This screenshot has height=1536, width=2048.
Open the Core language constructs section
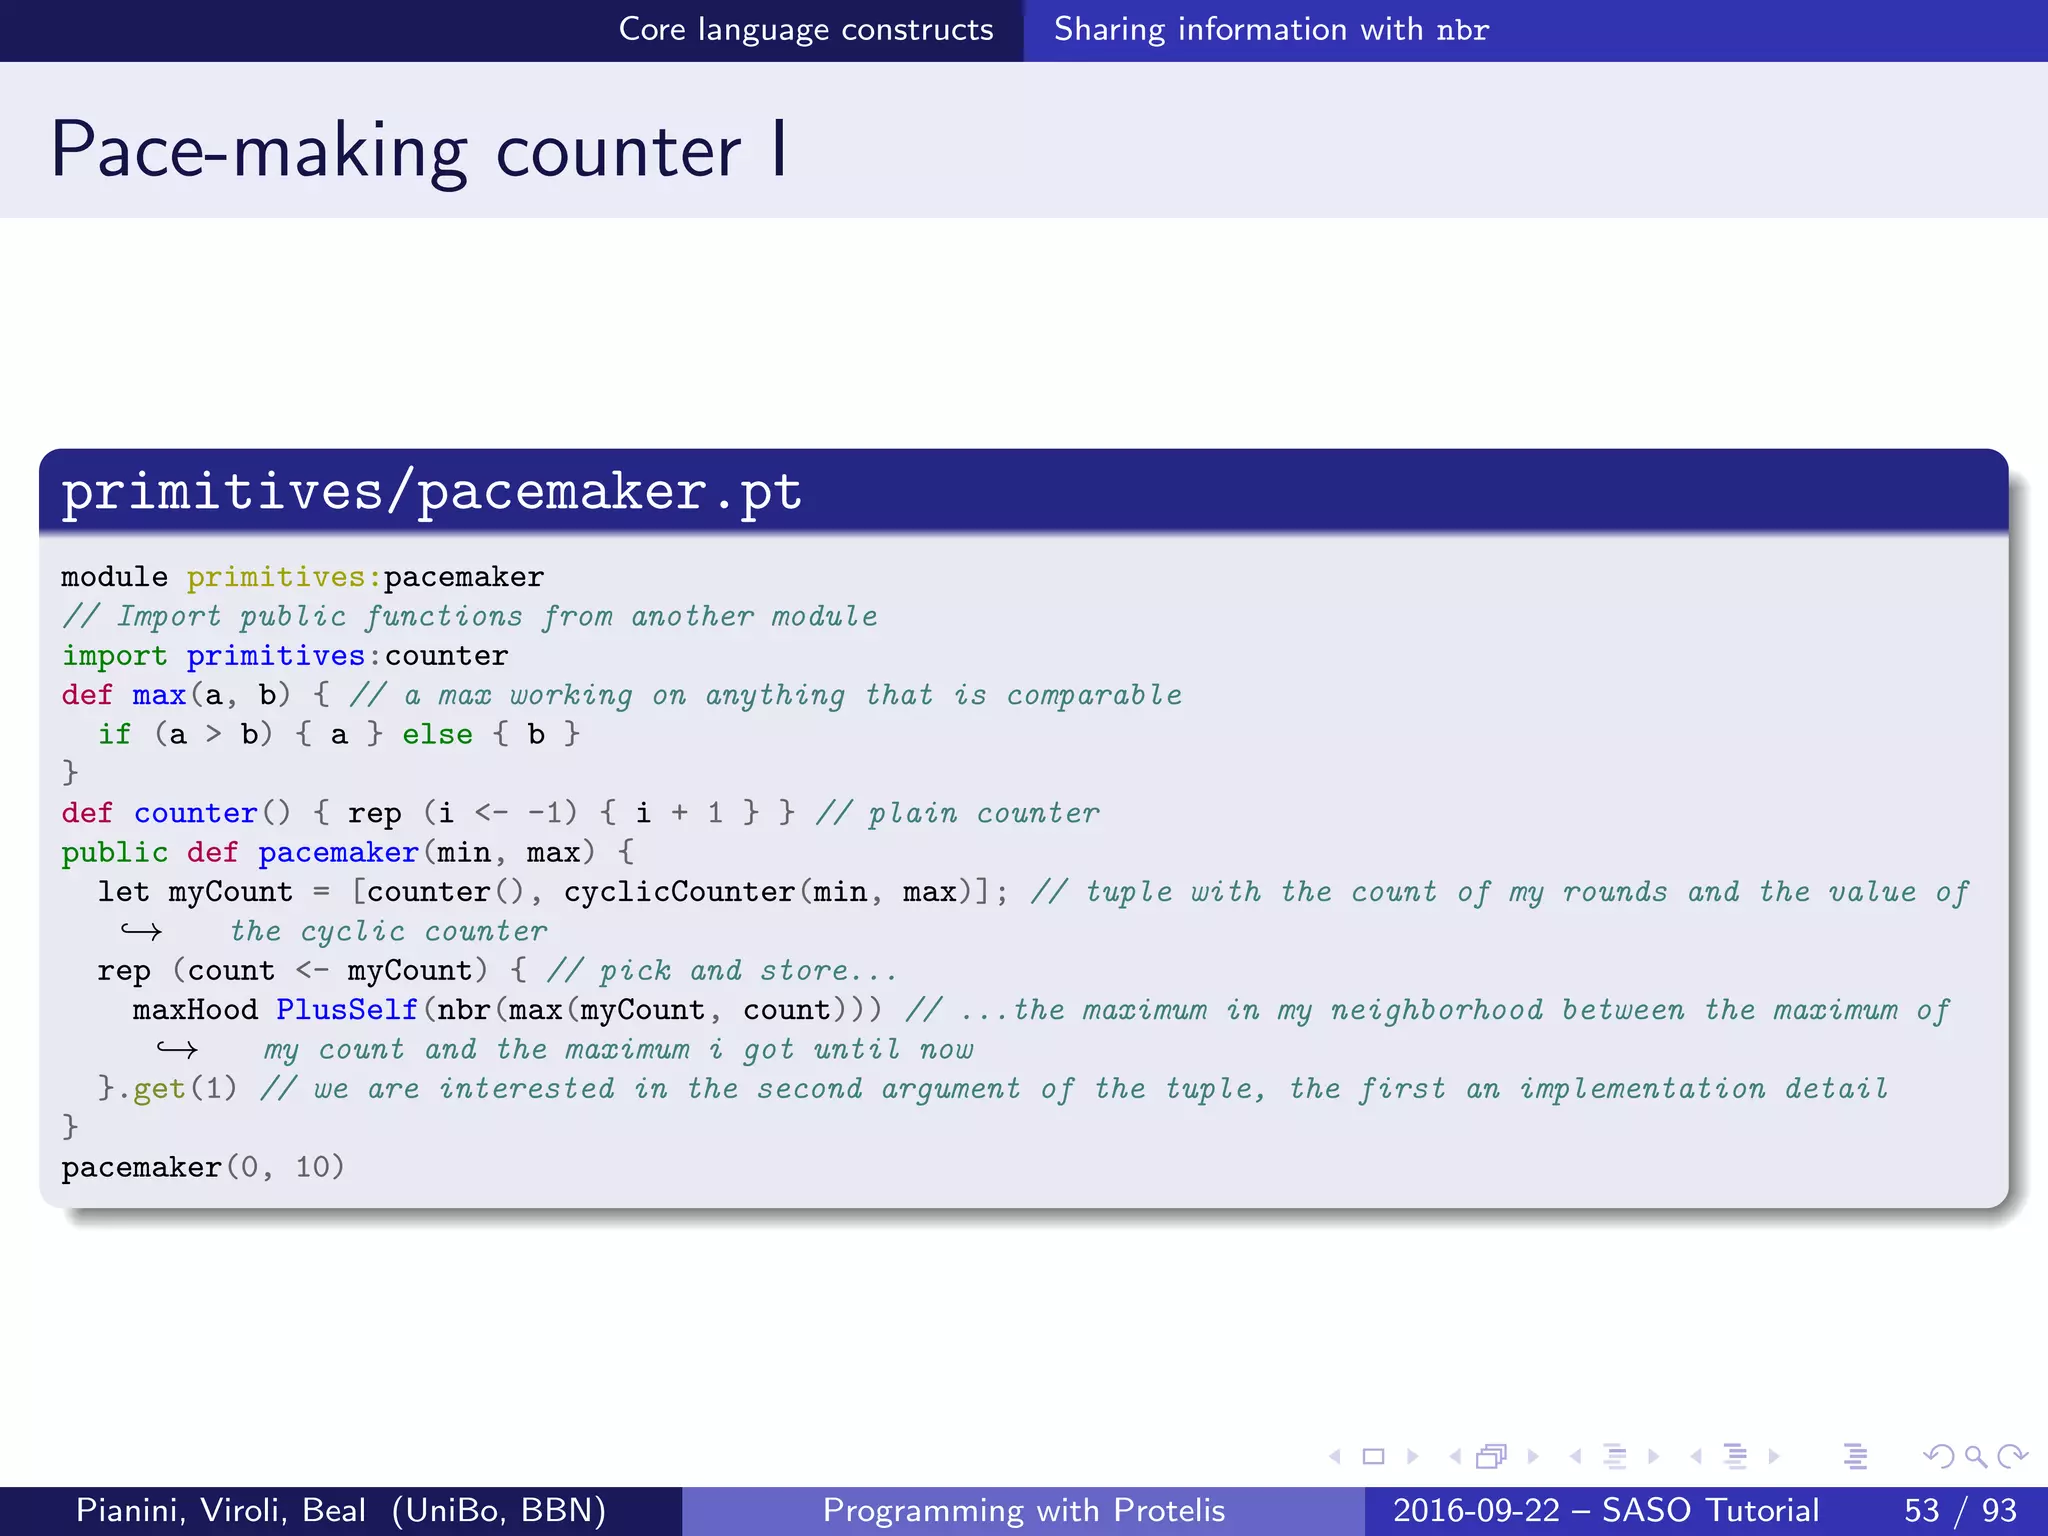click(806, 29)
